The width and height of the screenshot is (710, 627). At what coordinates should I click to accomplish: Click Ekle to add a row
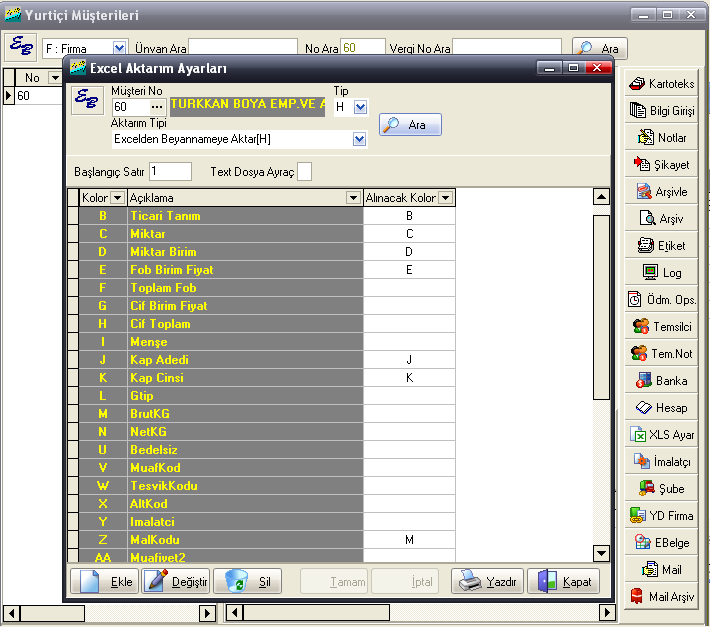pyautogui.click(x=105, y=581)
